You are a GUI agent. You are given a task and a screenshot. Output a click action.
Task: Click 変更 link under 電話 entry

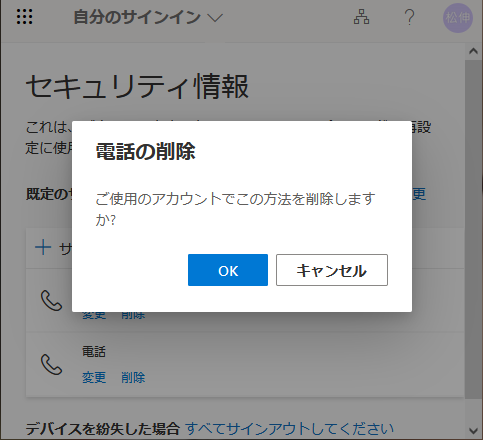94,379
